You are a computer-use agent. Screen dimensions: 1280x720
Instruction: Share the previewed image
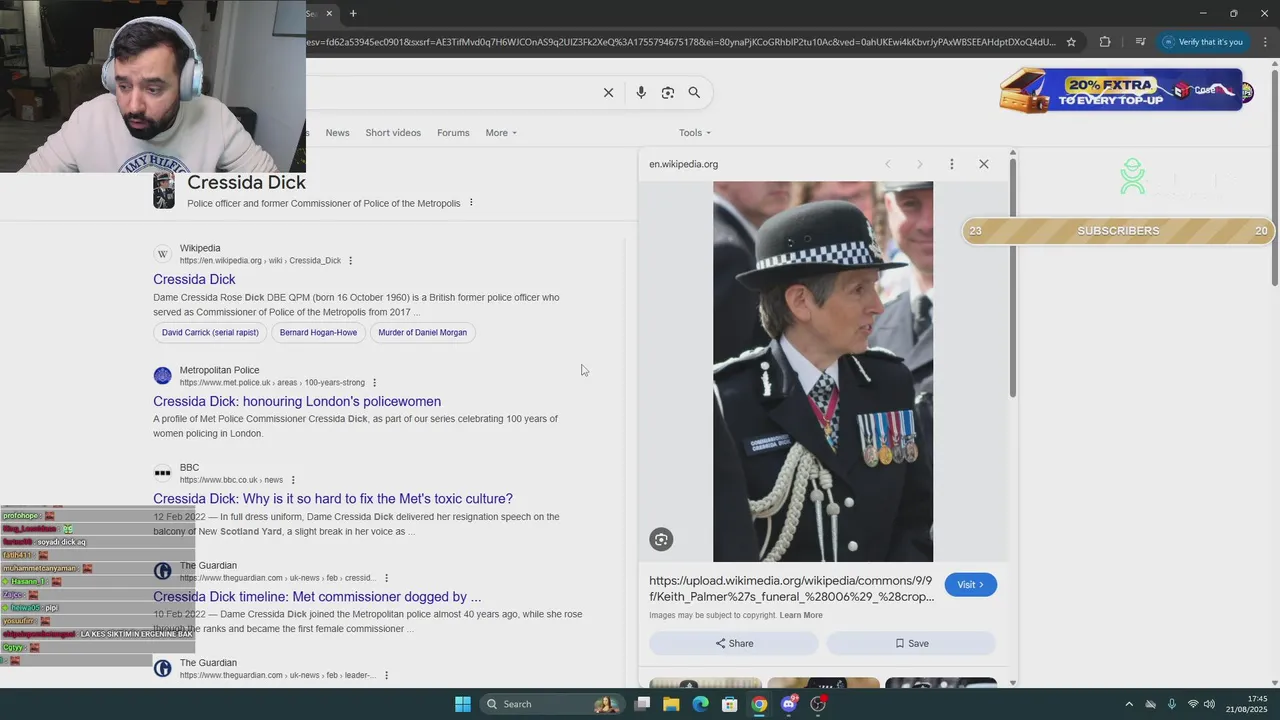click(734, 643)
